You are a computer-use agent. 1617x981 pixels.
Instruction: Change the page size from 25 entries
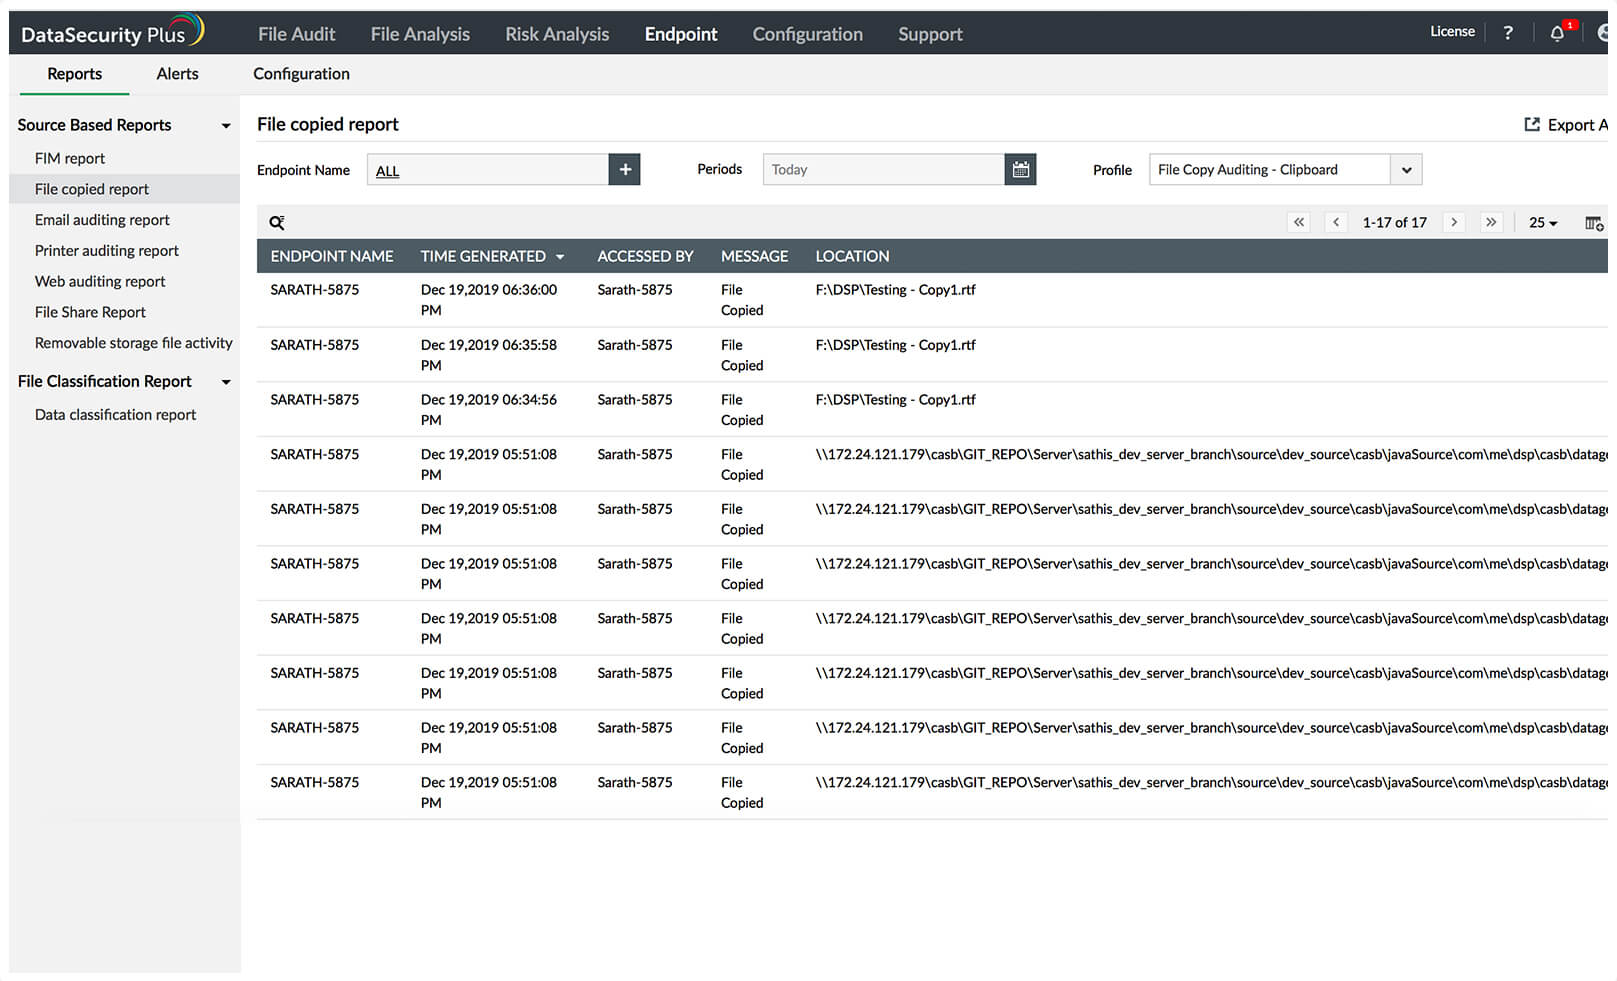click(1542, 222)
